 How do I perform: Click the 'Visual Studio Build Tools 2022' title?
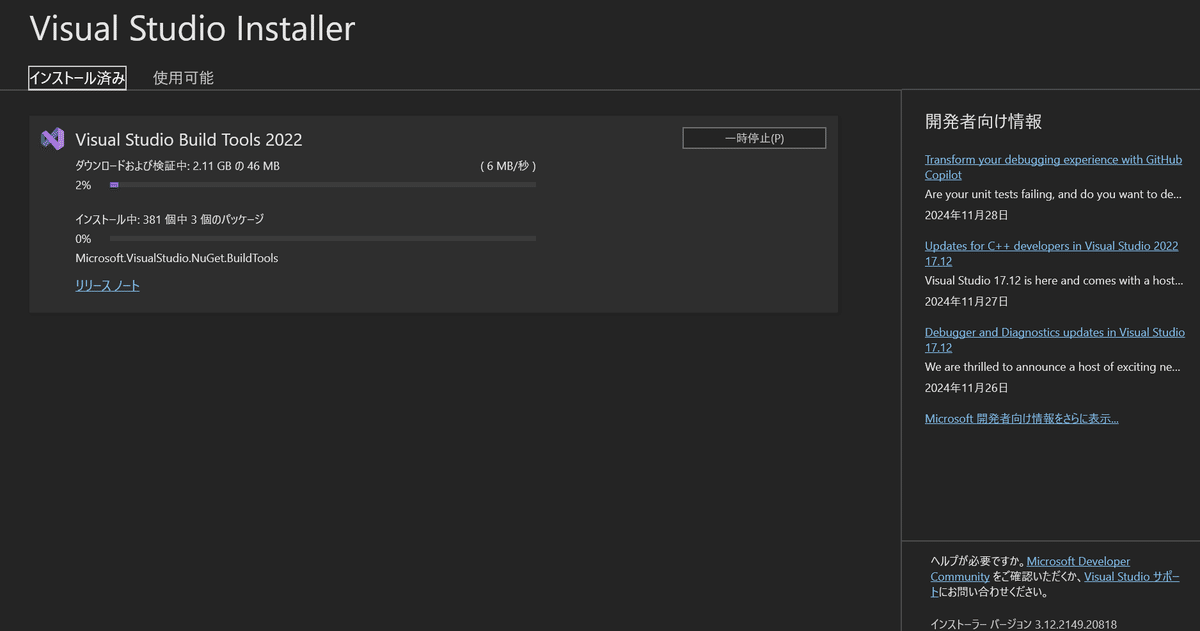pyautogui.click(x=189, y=140)
